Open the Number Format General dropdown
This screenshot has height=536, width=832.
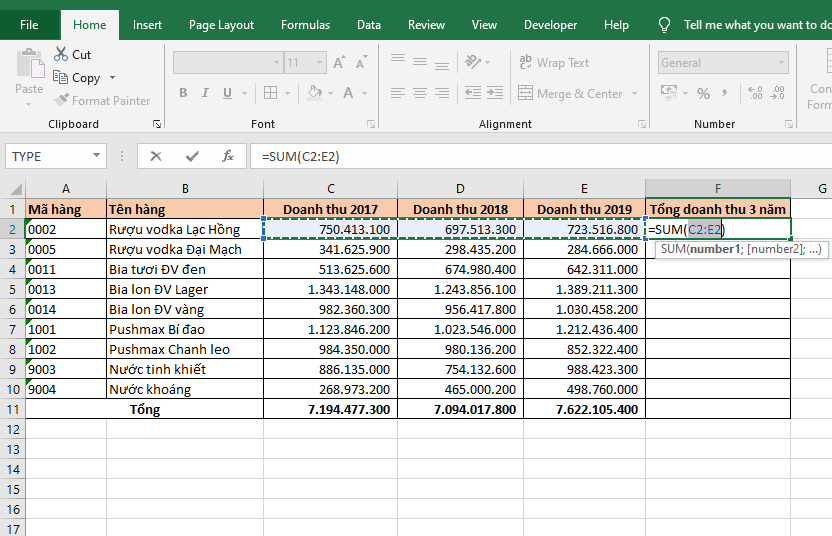pos(780,63)
